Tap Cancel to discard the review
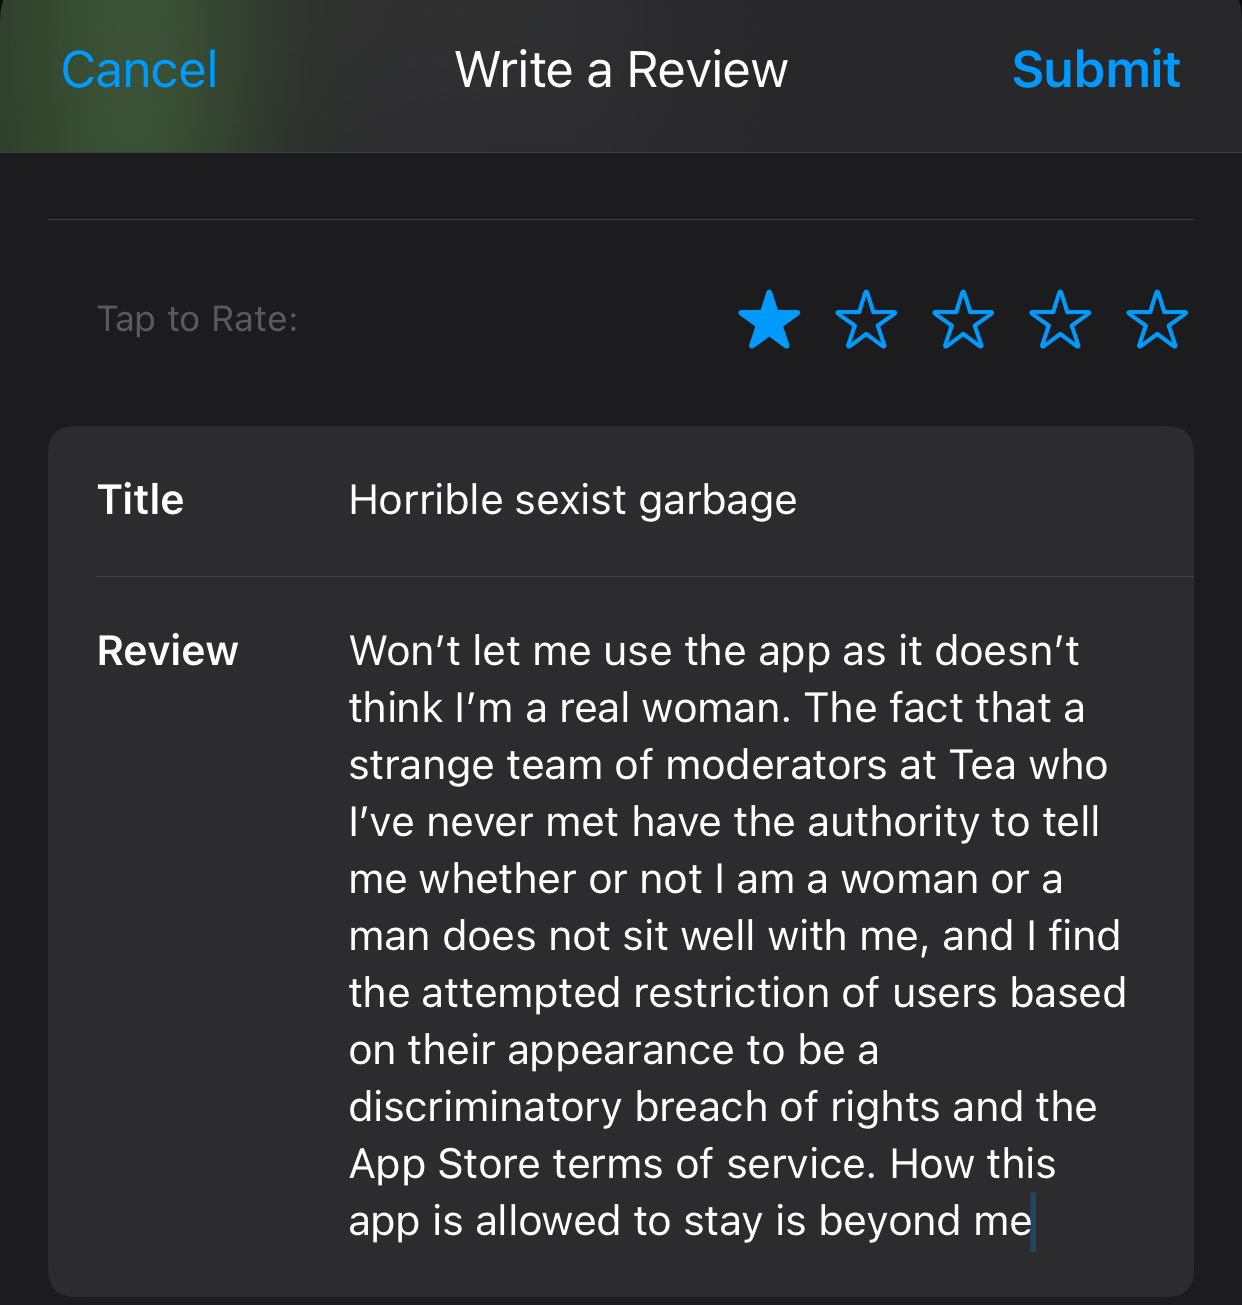 (x=139, y=70)
